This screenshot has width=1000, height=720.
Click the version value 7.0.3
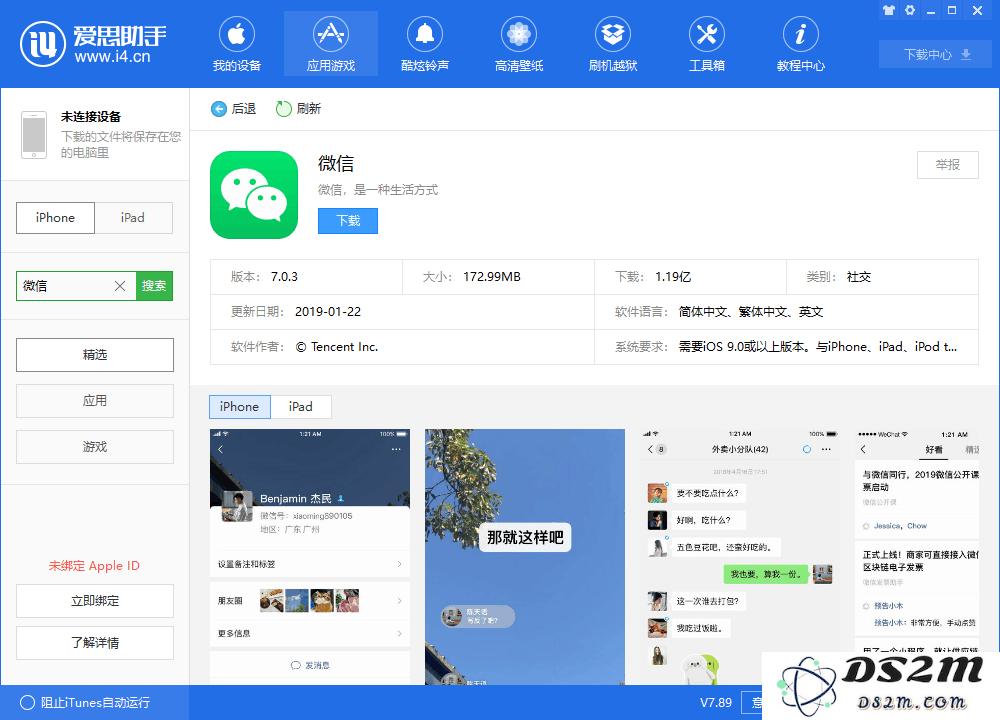pyautogui.click(x=284, y=277)
